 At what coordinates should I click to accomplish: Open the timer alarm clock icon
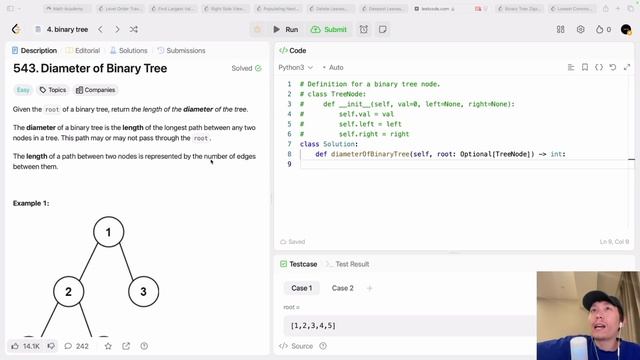coord(364,29)
